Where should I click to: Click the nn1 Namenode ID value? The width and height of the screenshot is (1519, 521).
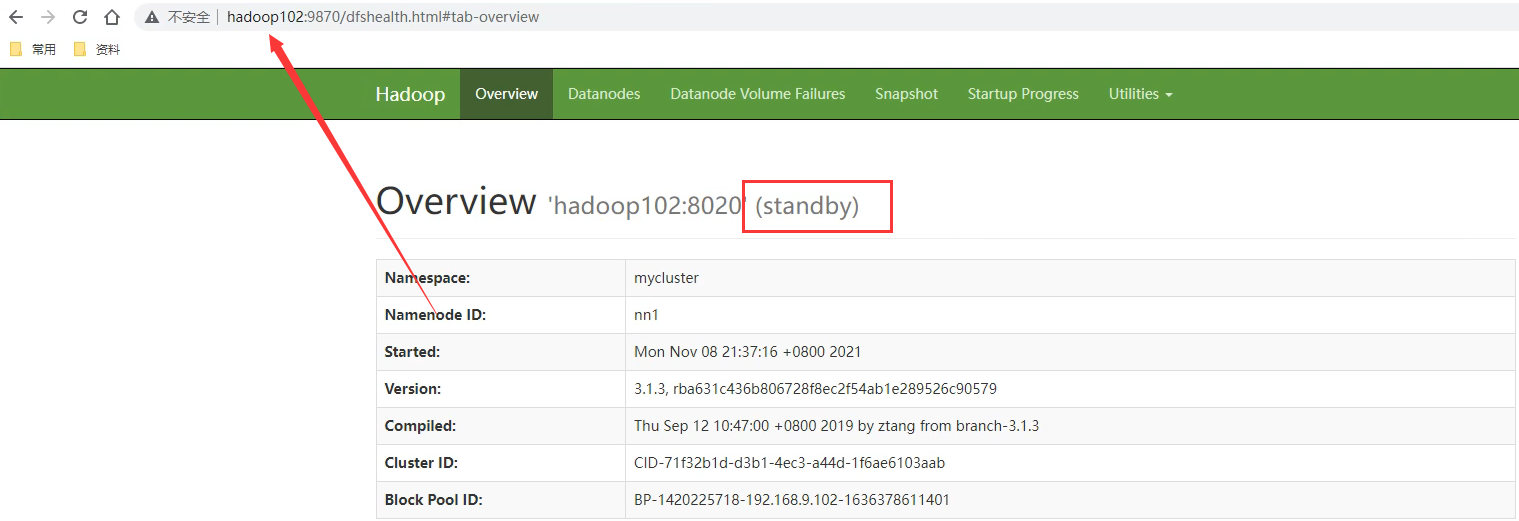pos(646,315)
